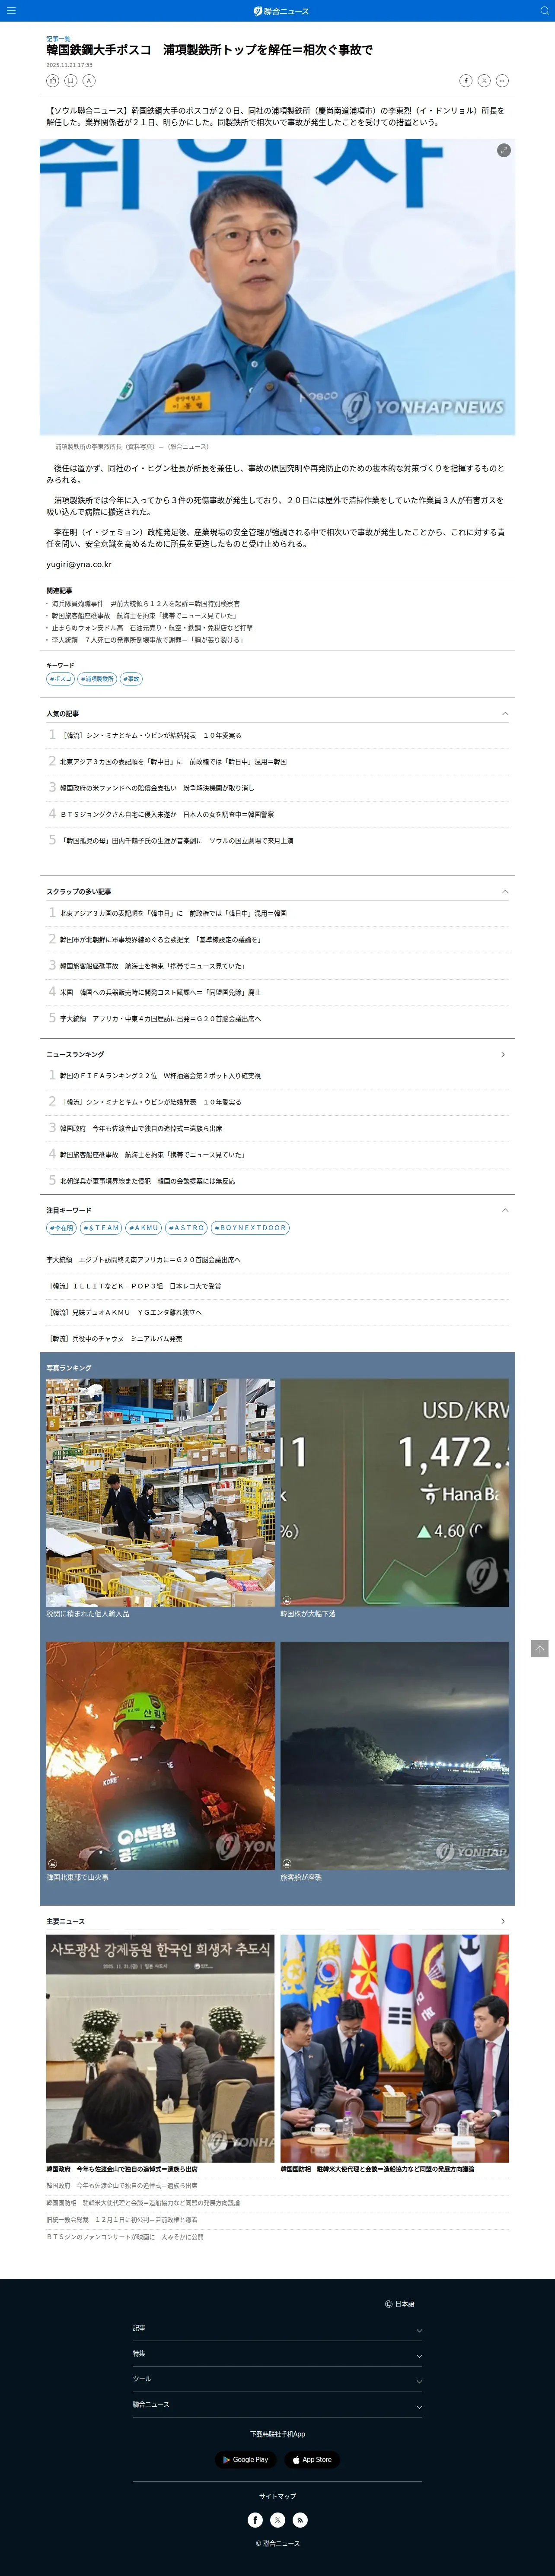Open ranking article 韓国のＦＩＦＡランキング２２位
The height and width of the screenshot is (2576, 555).
click(160, 1076)
